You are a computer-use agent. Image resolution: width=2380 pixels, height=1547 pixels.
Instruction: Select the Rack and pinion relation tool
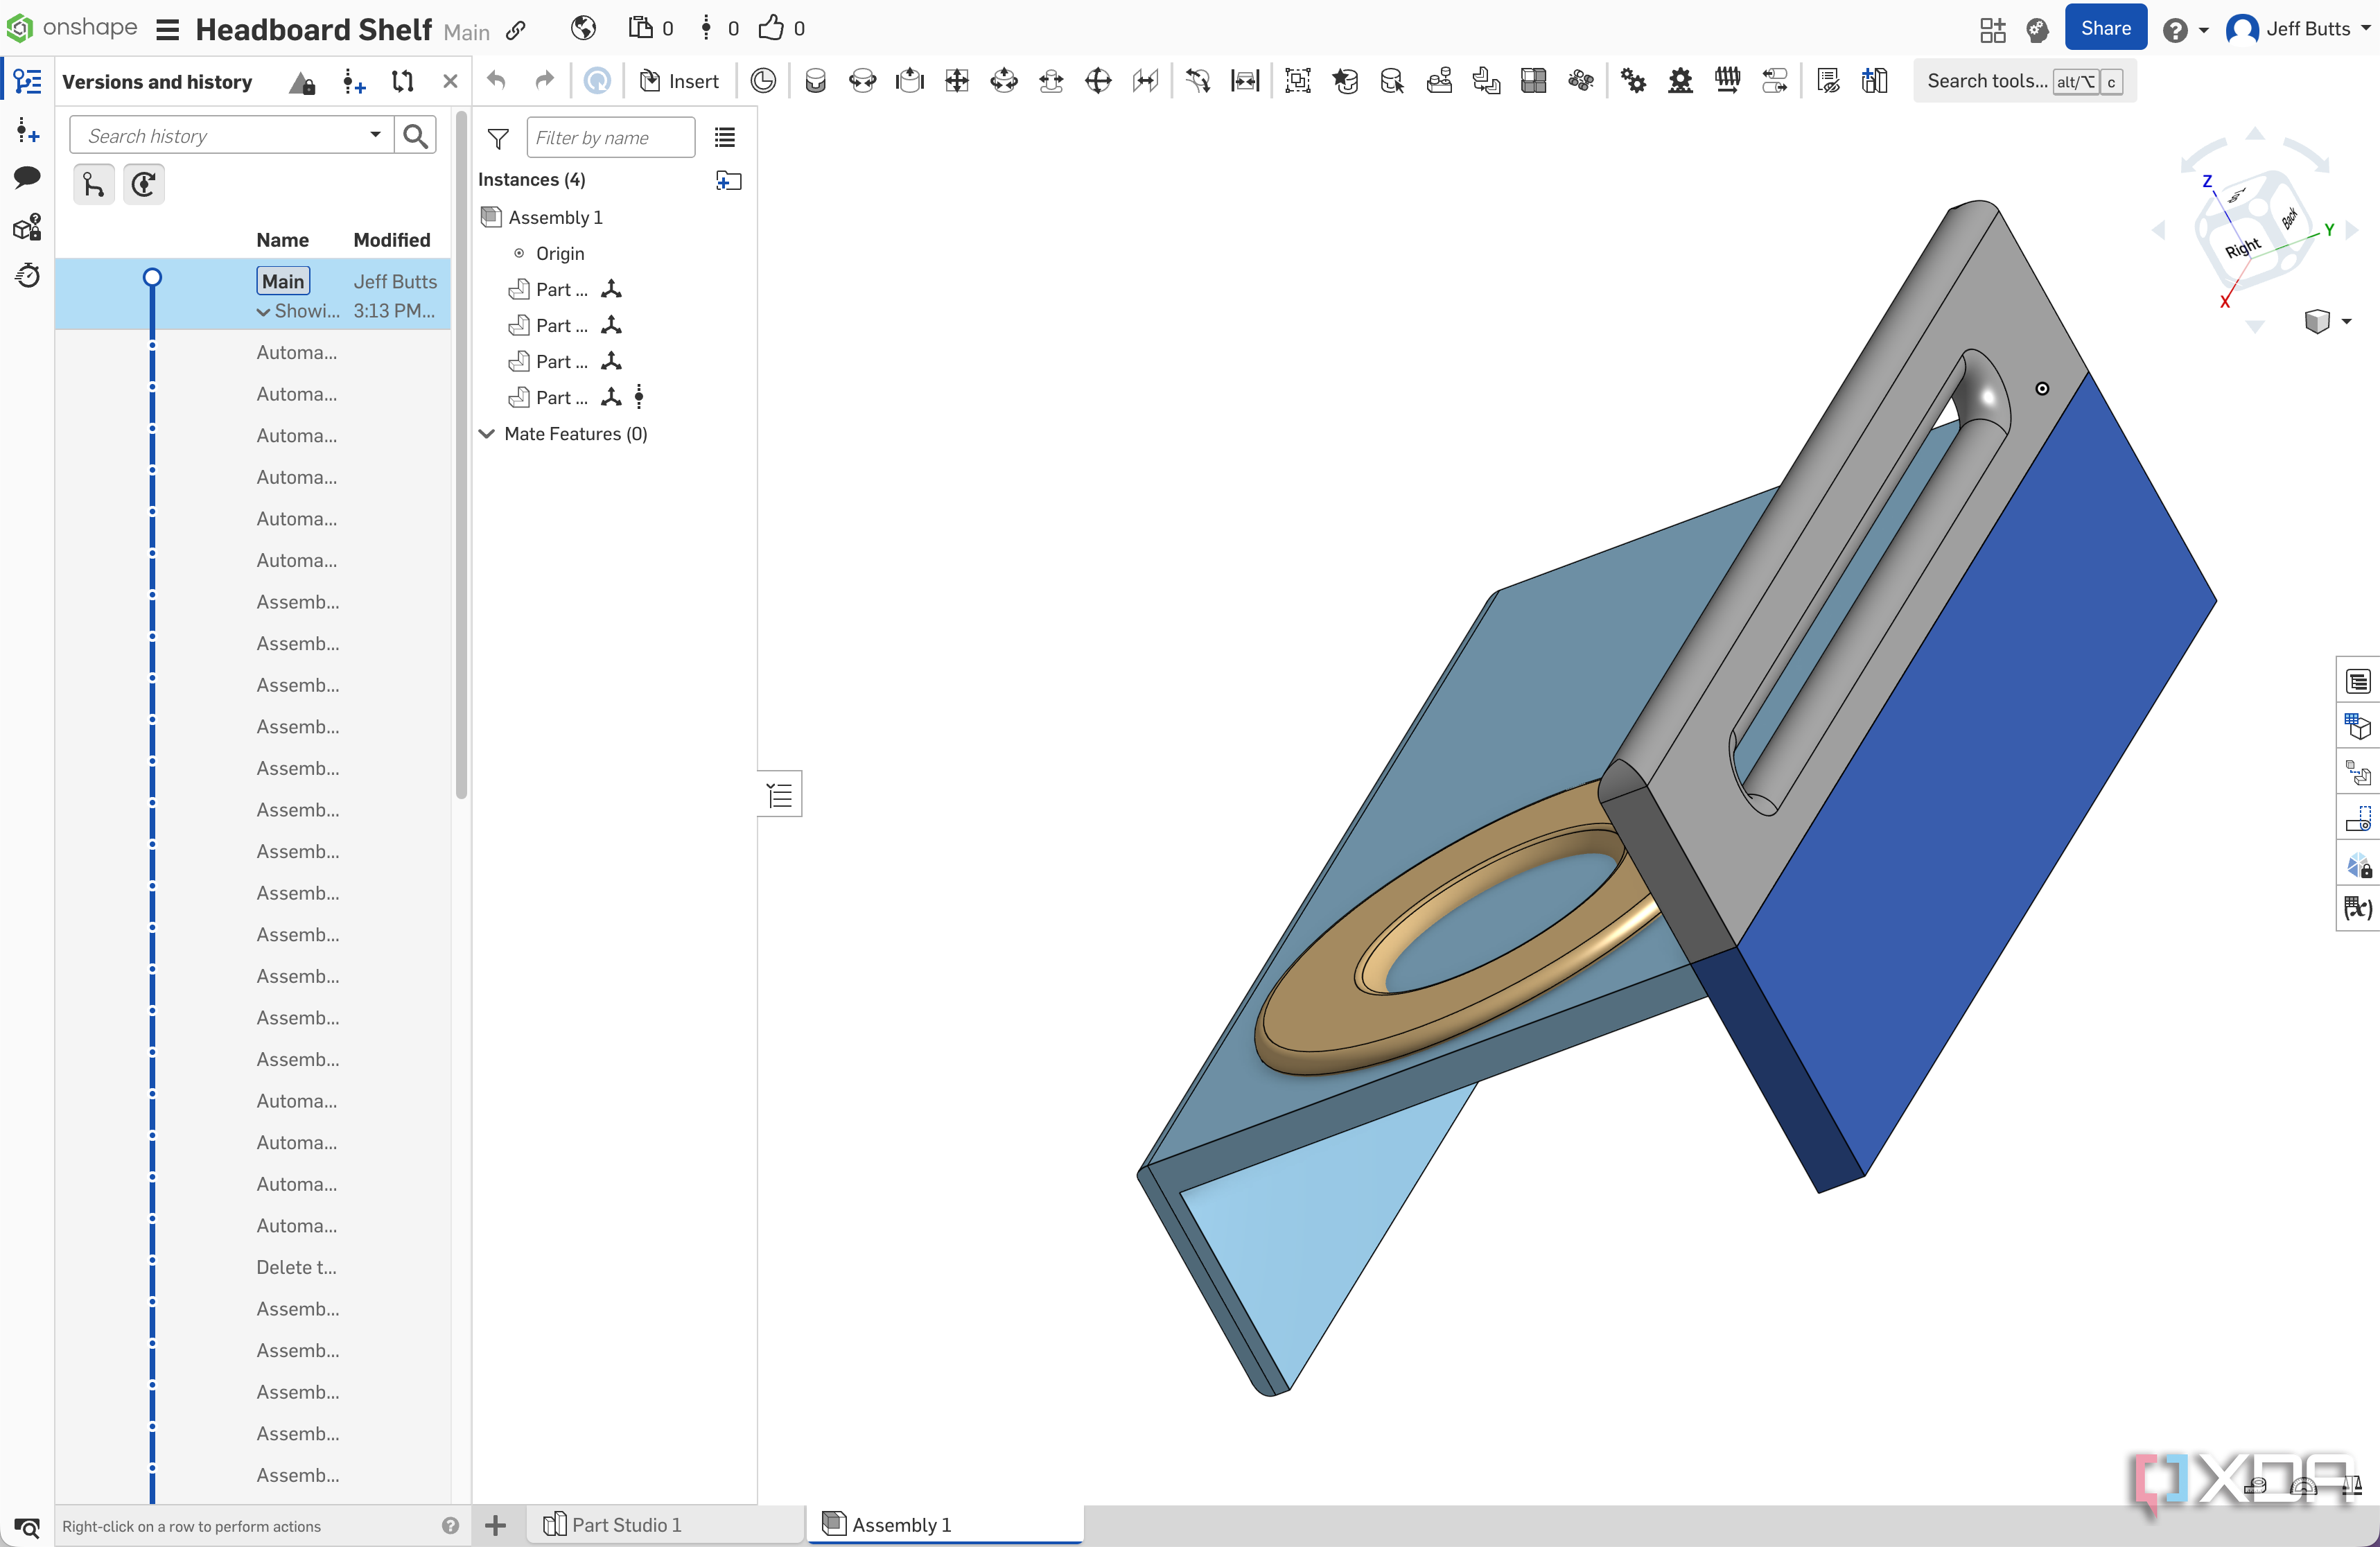1681,81
